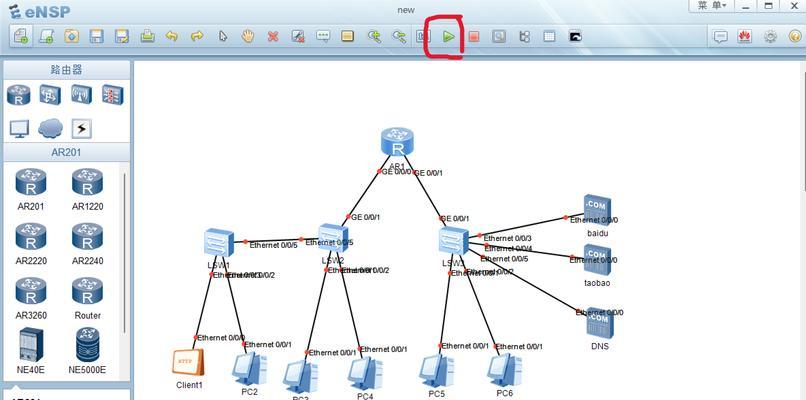Screen dimensions: 806x400
Task: Show all interfaces toolbar icon
Action: [524, 37]
